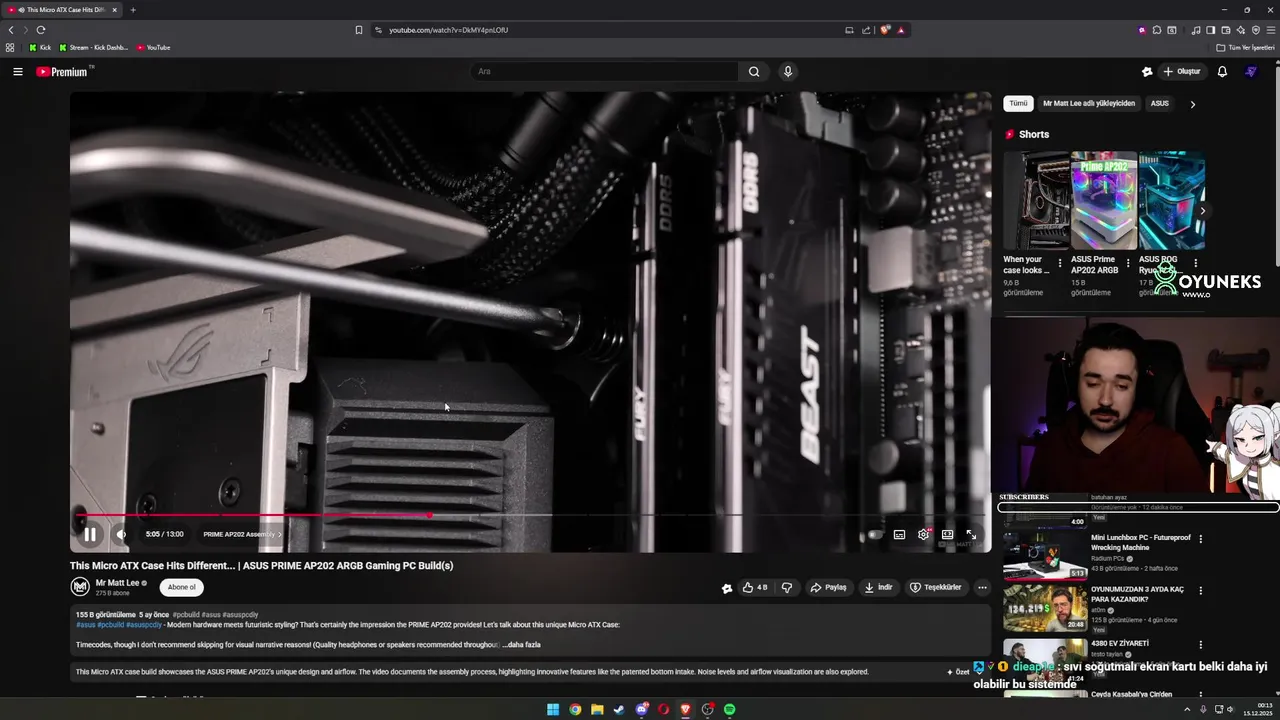Open Mini Lunchbox PC video thumbnail
Viewport: 1280px width, 720px height.
tap(1045, 556)
